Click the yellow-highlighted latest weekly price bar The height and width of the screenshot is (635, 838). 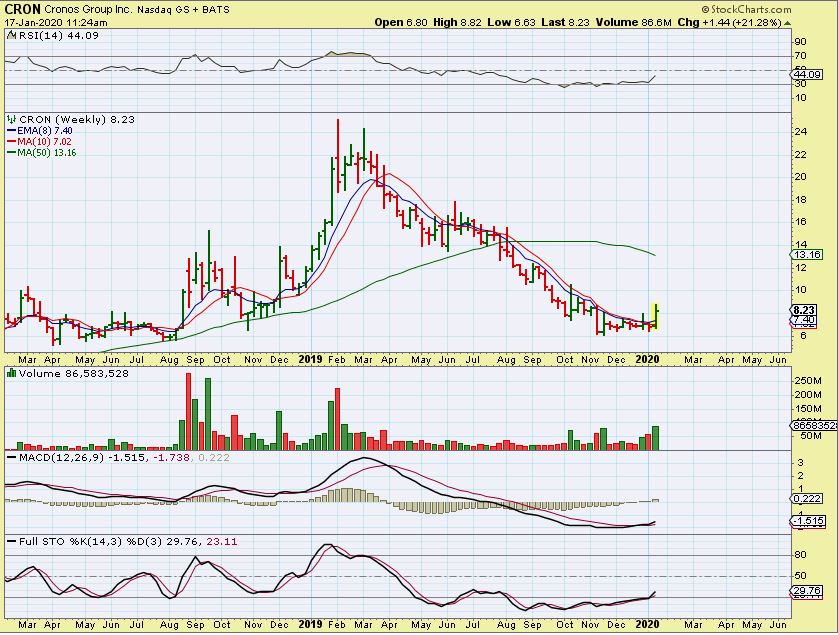pos(656,316)
